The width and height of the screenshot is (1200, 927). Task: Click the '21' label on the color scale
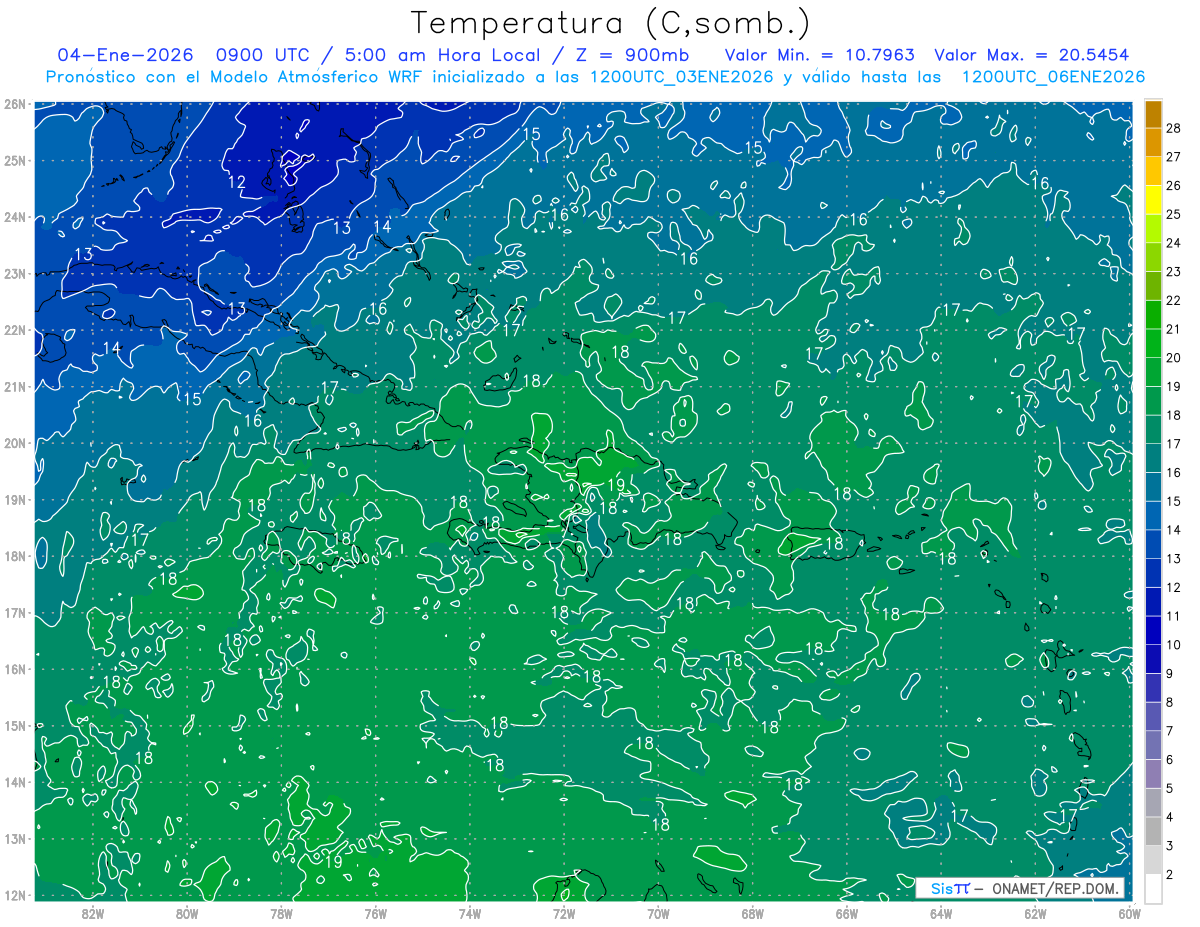(x=1174, y=329)
